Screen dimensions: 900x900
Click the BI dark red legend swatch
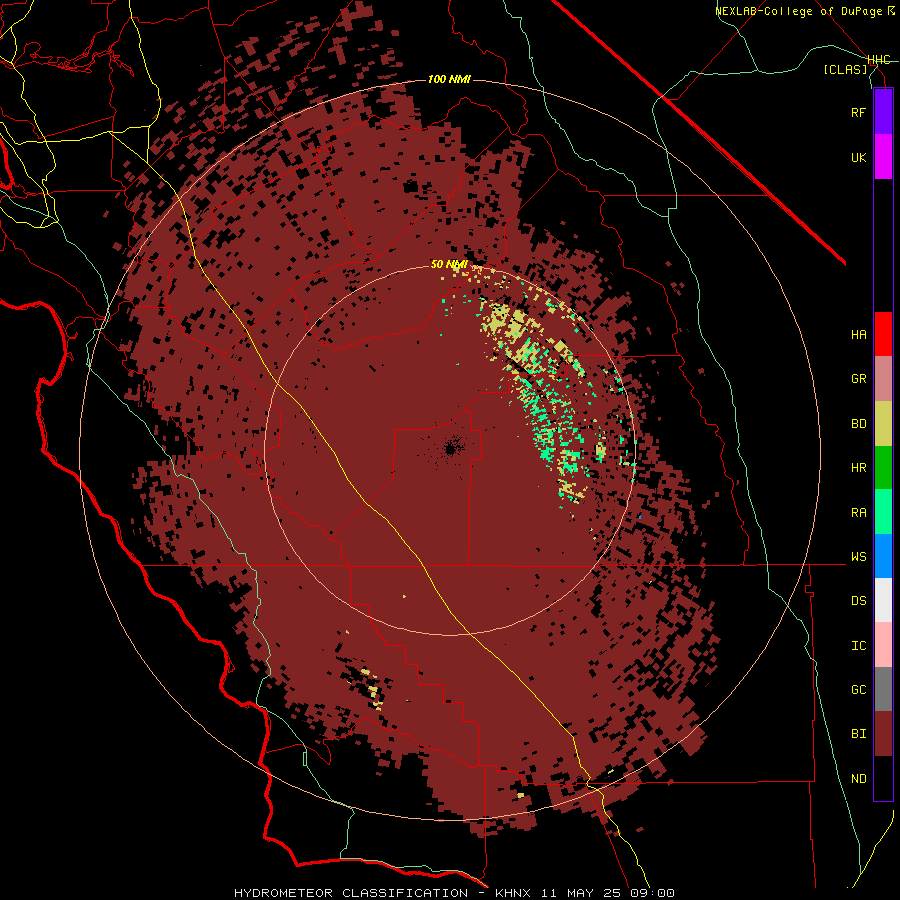click(883, 734)
